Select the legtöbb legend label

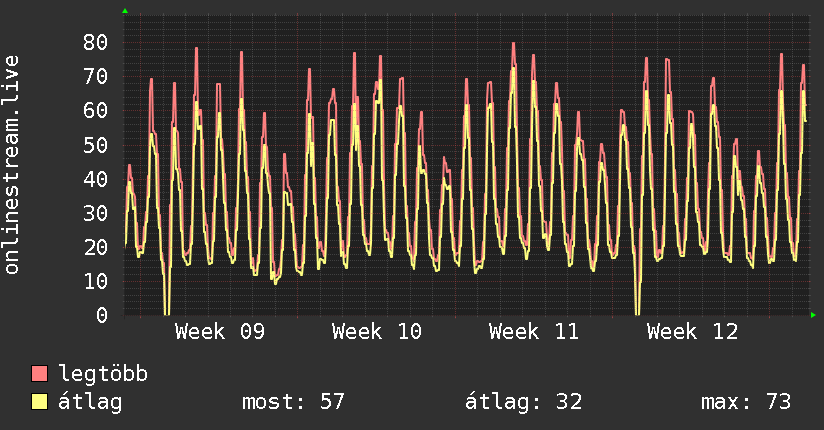coord(103,374)
